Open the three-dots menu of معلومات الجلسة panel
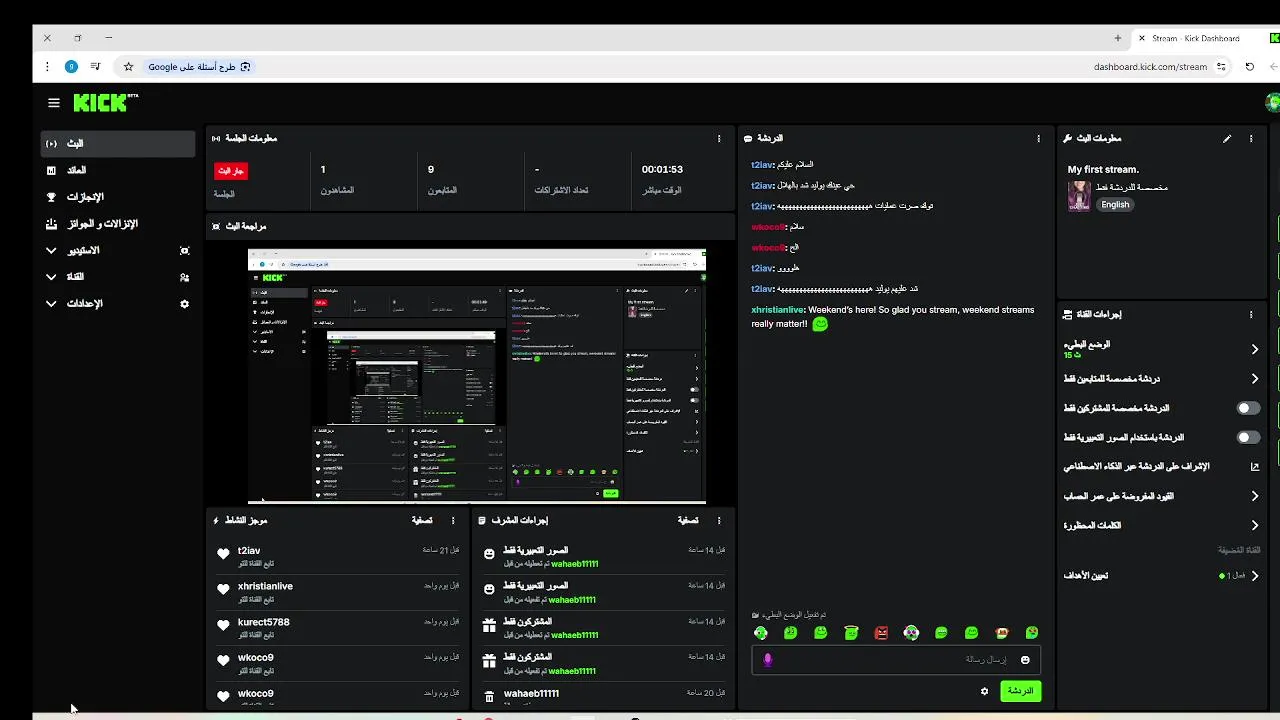 (719, 139)
